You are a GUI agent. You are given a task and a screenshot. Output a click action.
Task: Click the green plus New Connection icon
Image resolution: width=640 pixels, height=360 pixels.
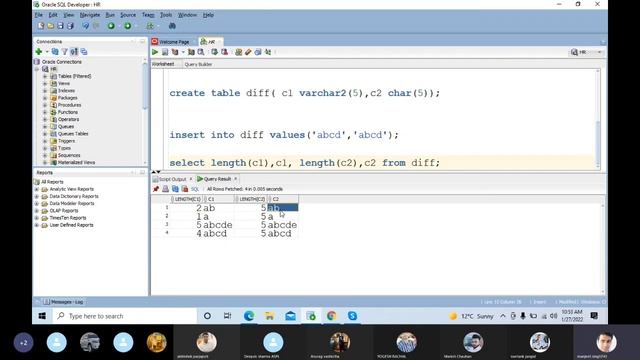(x=39, y=51)
